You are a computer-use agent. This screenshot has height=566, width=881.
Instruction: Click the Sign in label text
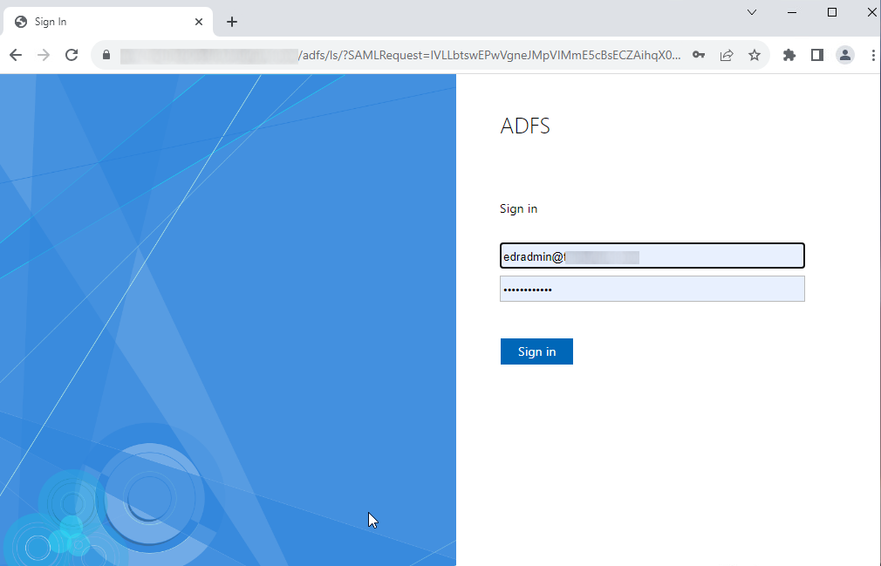point(519,209)
